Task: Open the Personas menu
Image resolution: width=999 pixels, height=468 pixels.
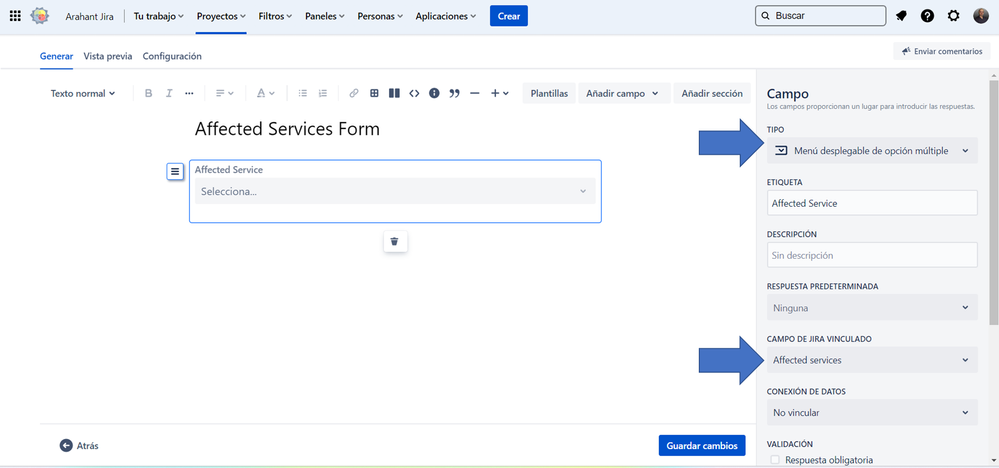Action: pos(380,16)
